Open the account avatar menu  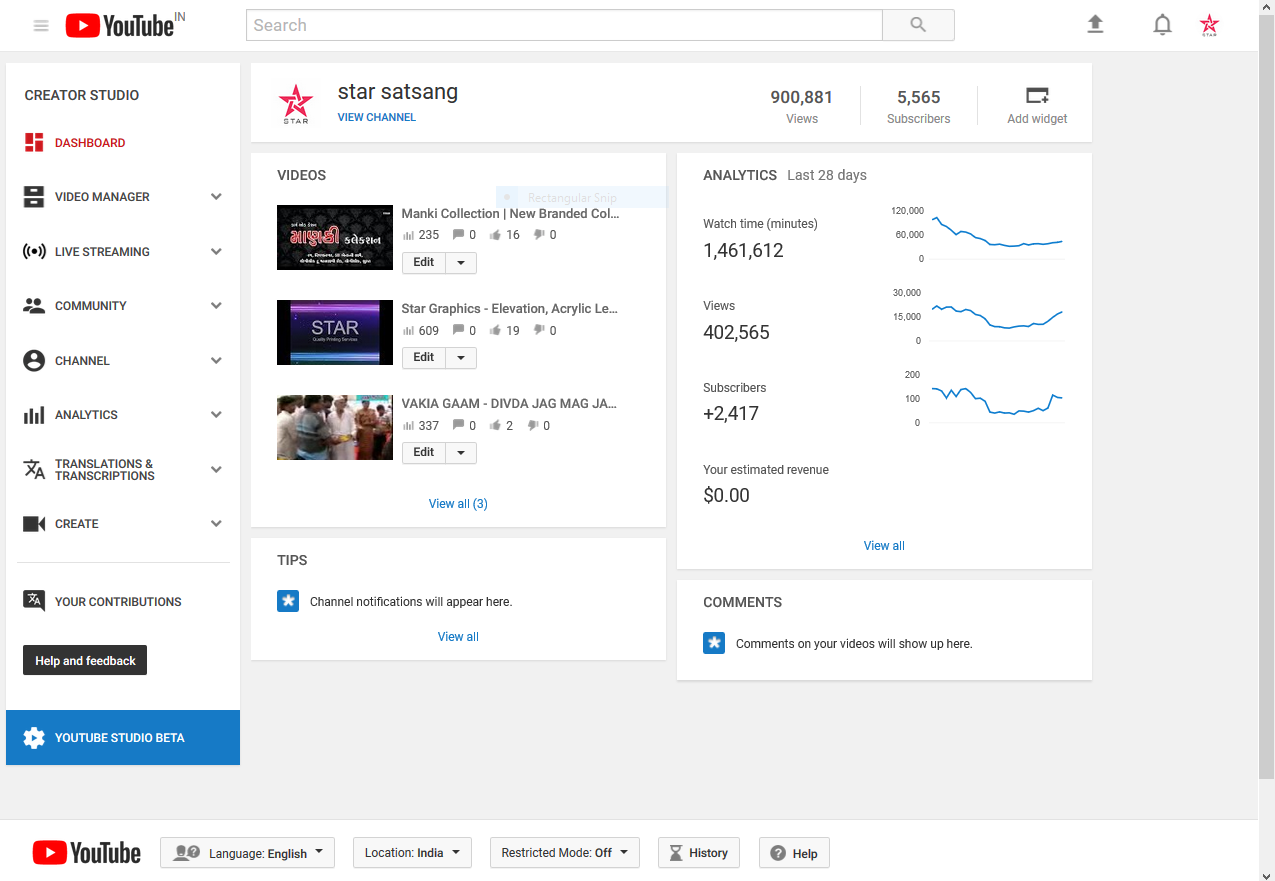[x=1210, y=25]
